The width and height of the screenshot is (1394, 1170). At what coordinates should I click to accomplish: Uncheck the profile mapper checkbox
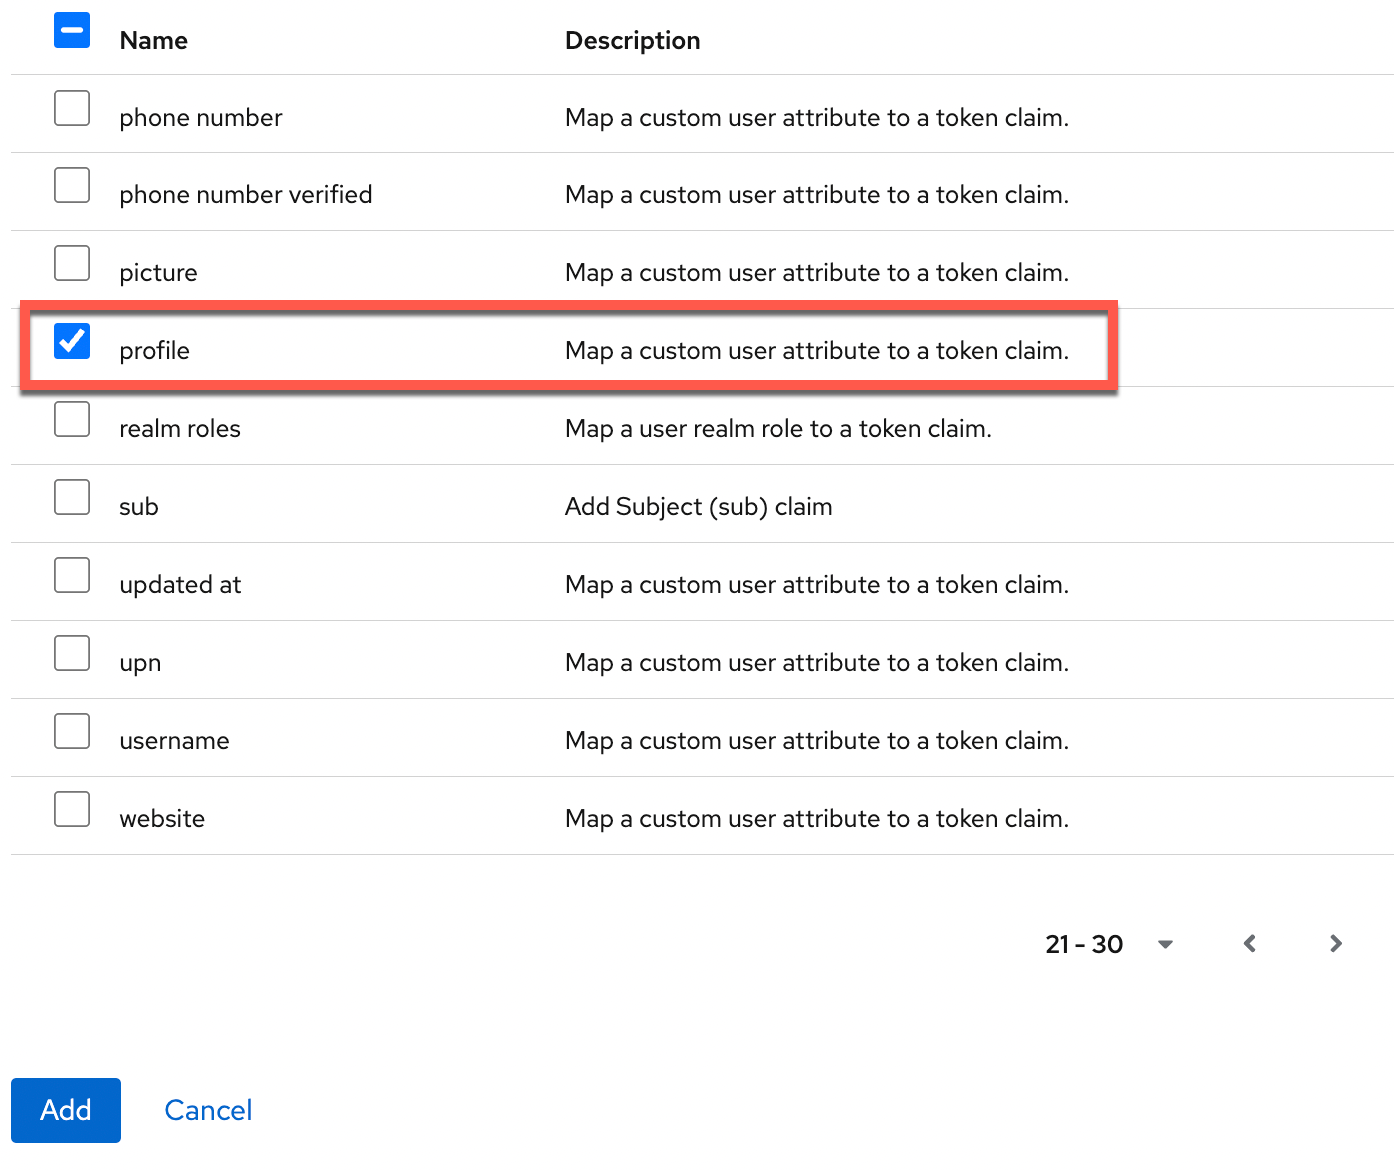71,341
